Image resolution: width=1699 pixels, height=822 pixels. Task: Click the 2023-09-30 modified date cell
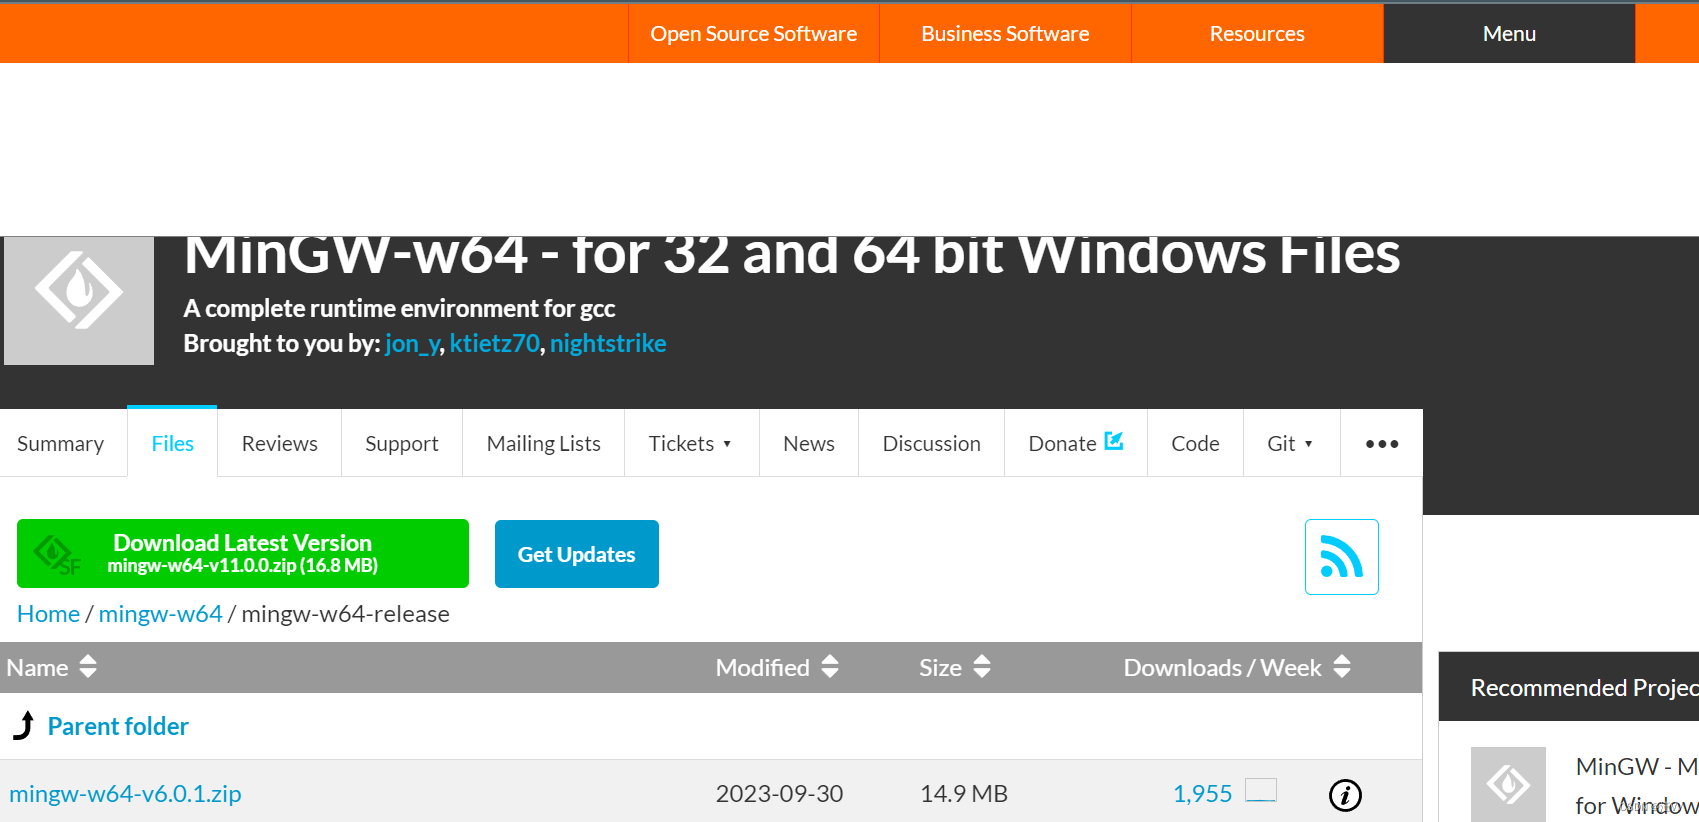point(779,794)
